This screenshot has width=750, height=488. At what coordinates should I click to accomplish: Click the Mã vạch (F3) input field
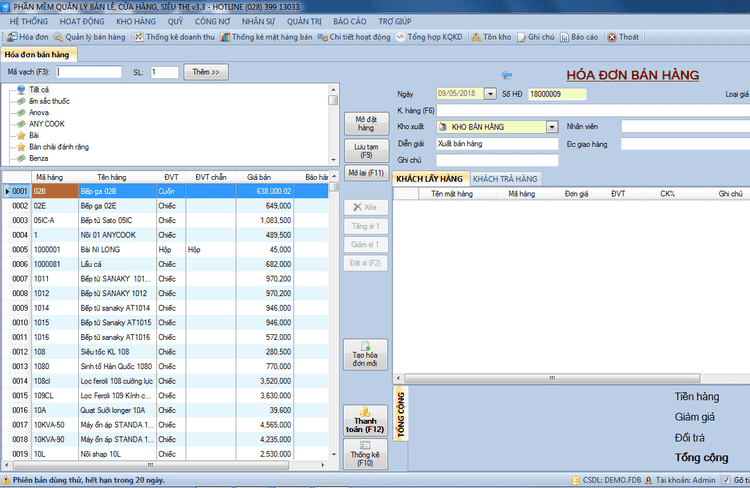point(89,72)
